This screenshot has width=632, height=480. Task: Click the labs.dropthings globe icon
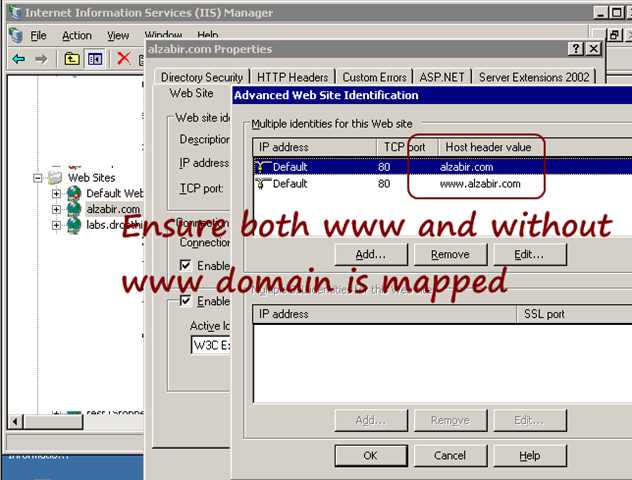(x=74, y=225)
